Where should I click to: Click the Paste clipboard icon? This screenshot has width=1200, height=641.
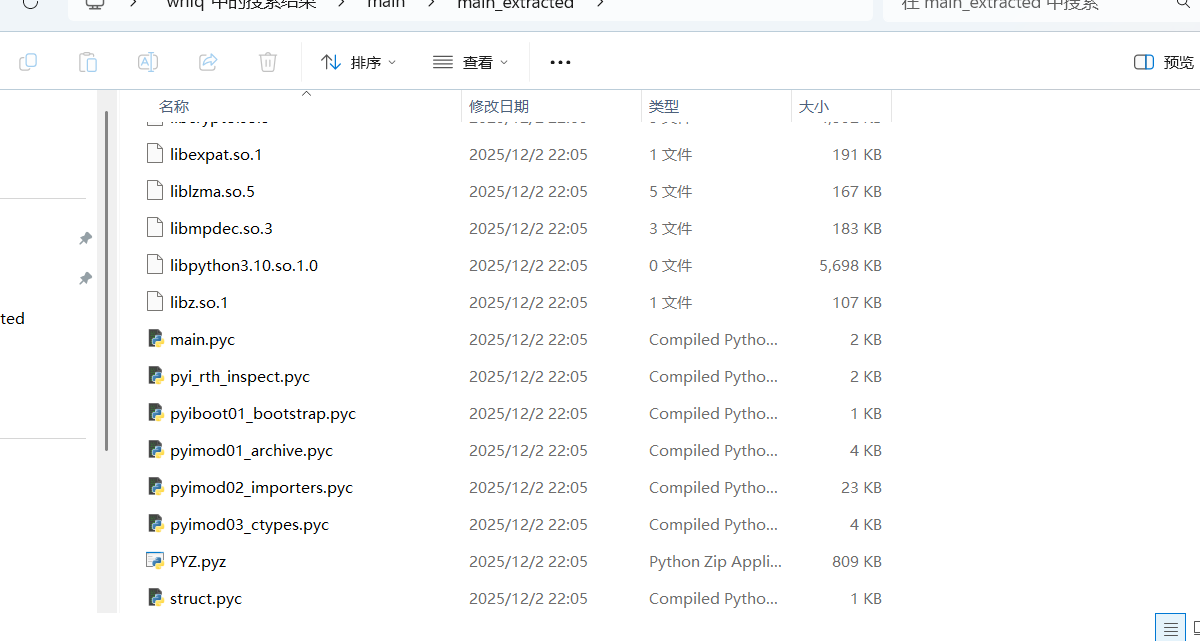click(88, 62)
